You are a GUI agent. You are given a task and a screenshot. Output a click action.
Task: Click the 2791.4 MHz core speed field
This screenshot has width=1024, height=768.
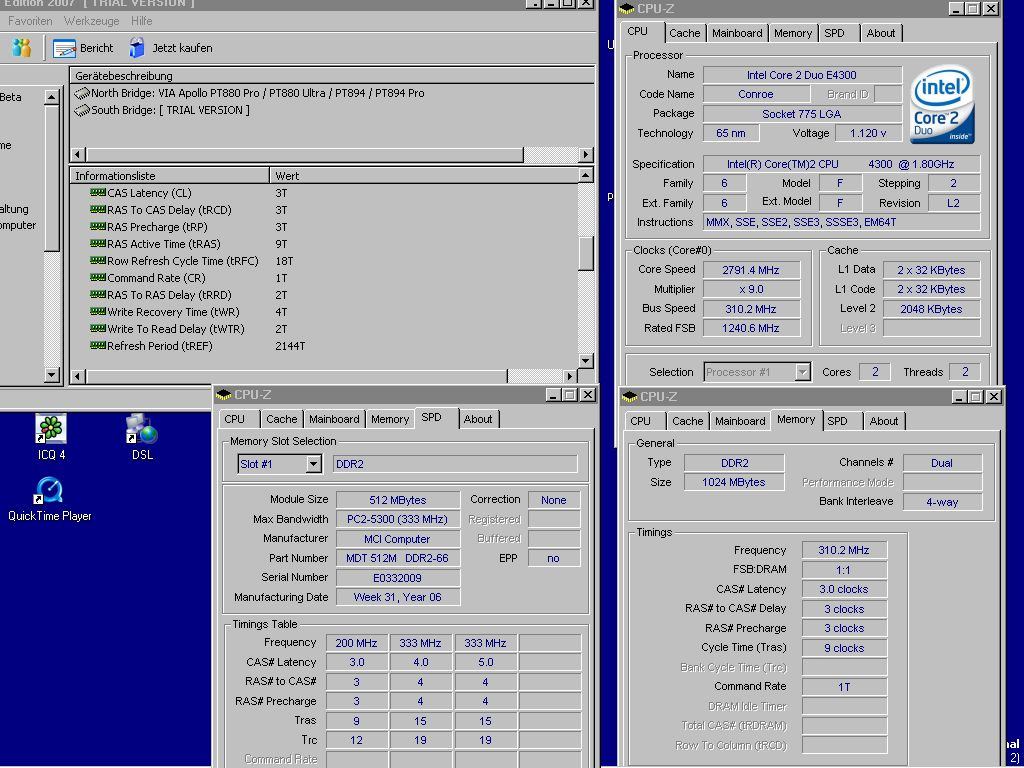[751, 270]
